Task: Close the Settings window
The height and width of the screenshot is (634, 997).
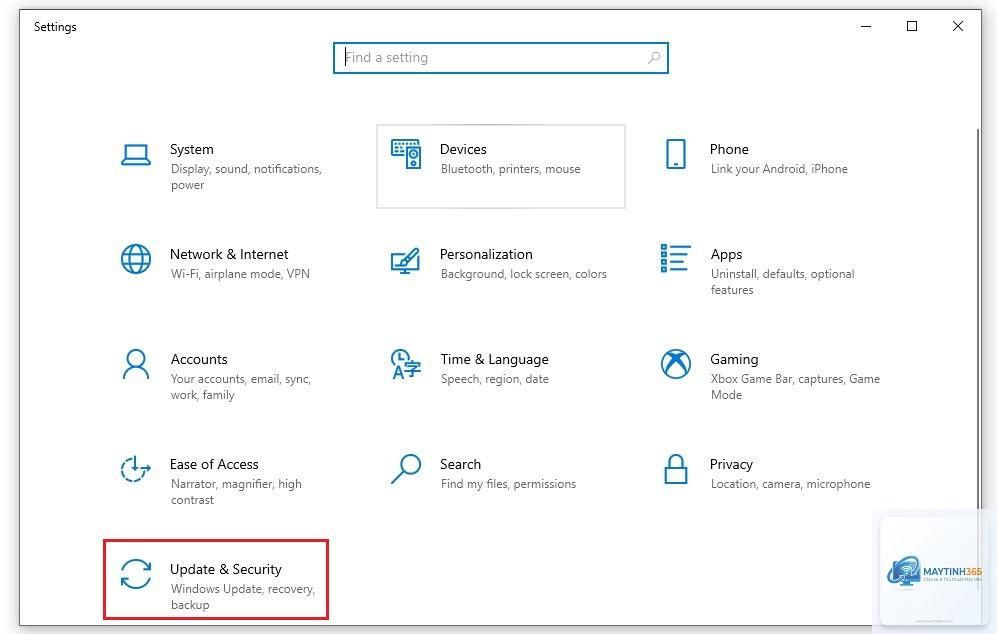Action: tap(958, 26)
